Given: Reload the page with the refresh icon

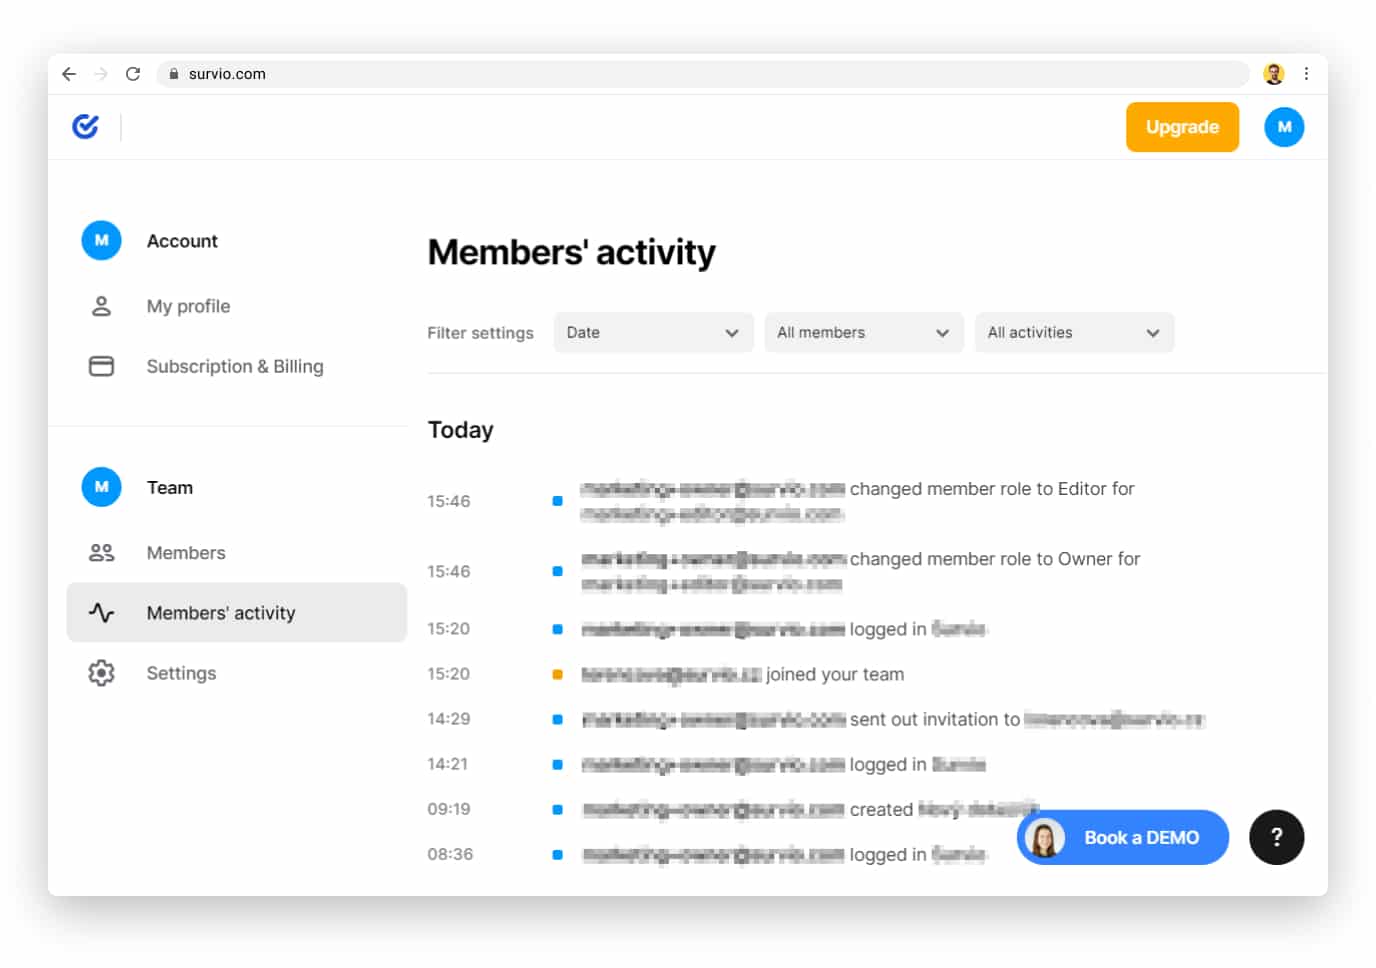Looking at the screenshot, I should (133, 74).
